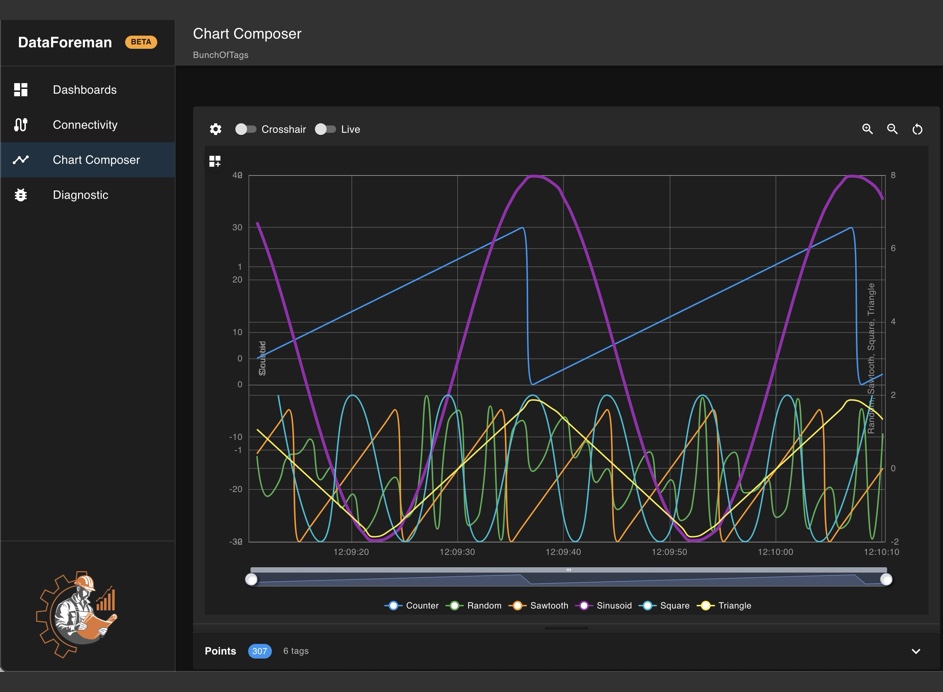Click the zoom in magnifier icon
943x692 pixels.
coord(867,129)
